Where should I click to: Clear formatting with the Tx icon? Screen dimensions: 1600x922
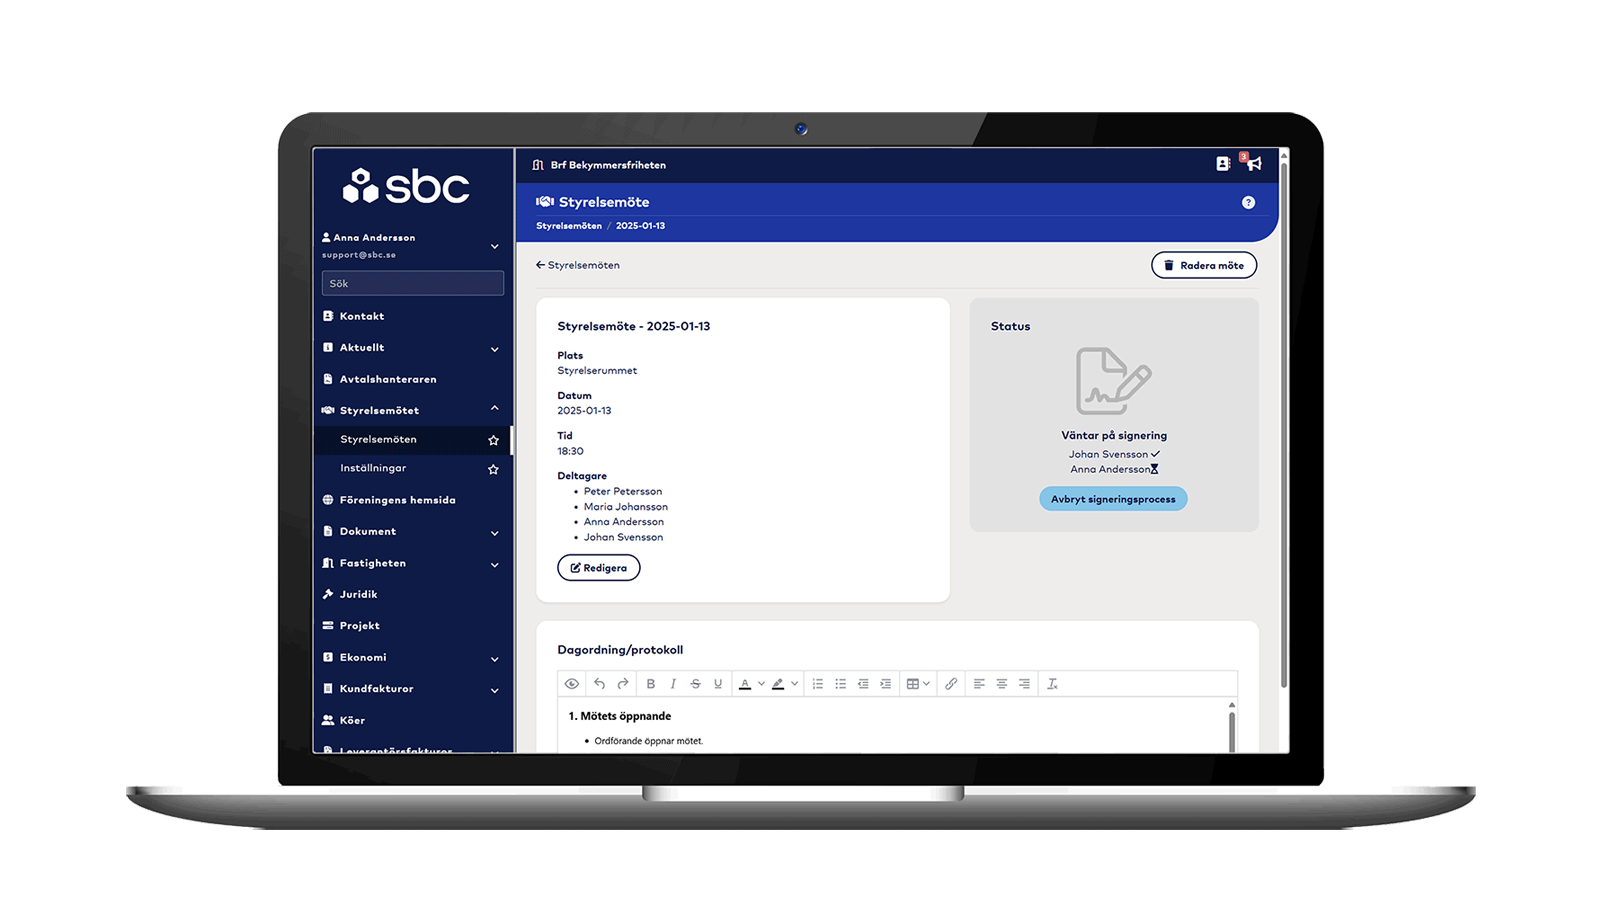click(1052, 684)
